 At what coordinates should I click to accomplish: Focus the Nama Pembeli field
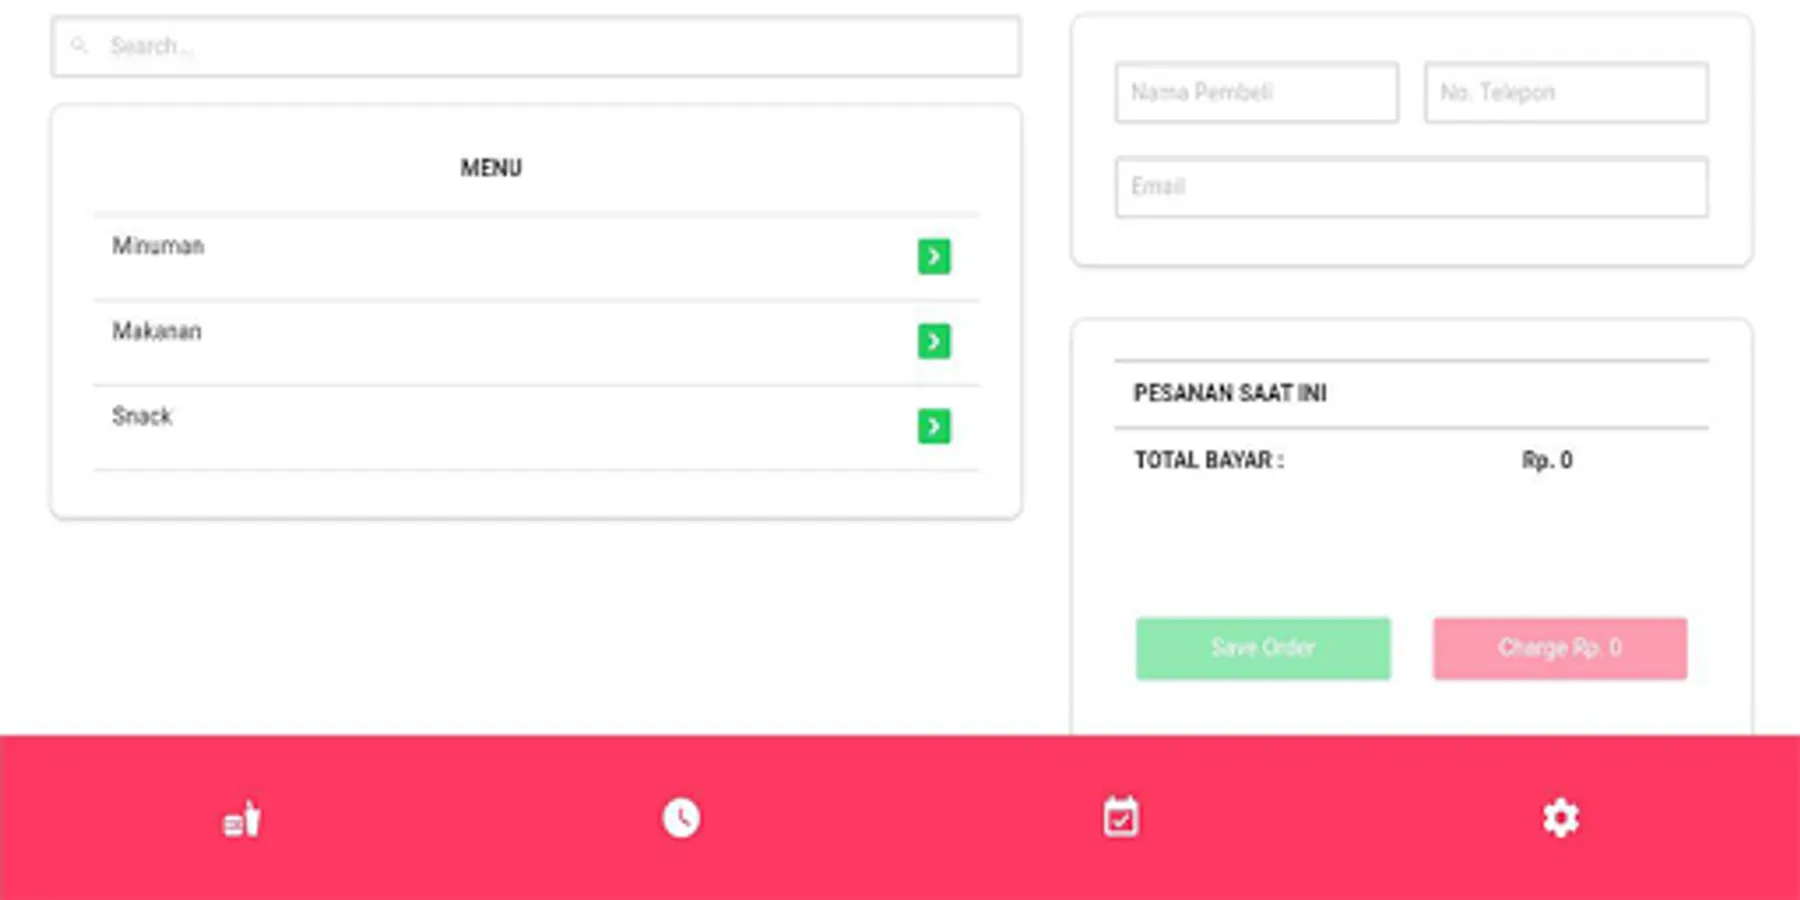click(x=1257, y=93)
